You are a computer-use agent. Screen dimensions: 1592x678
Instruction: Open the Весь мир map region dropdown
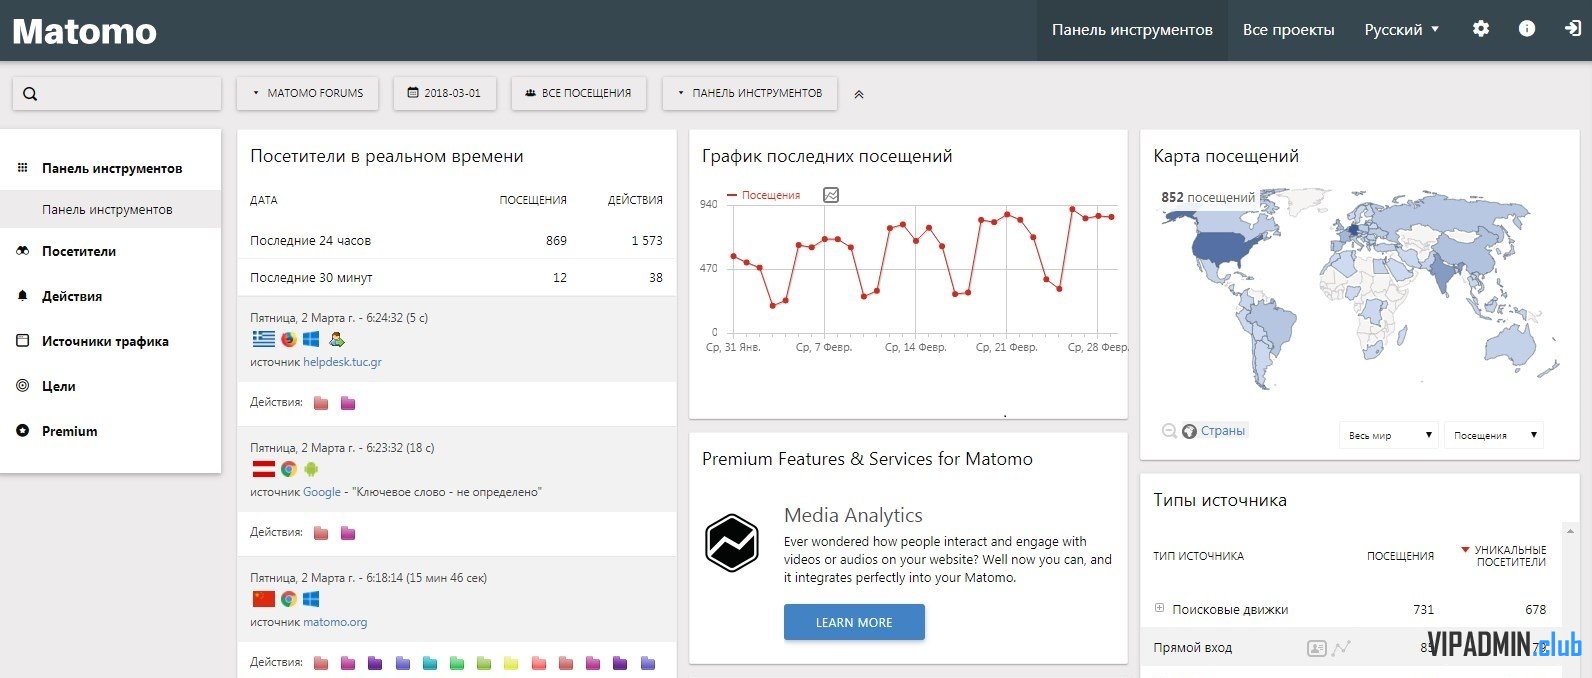pos(1388,435)
